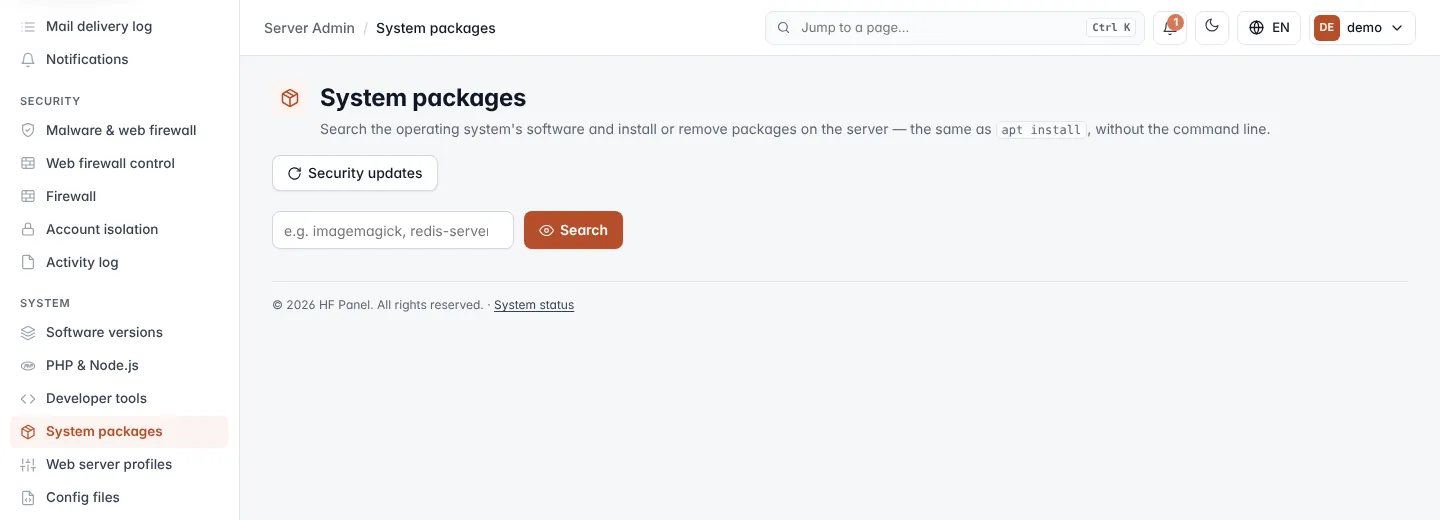Open Config files page

pos(119,497)
